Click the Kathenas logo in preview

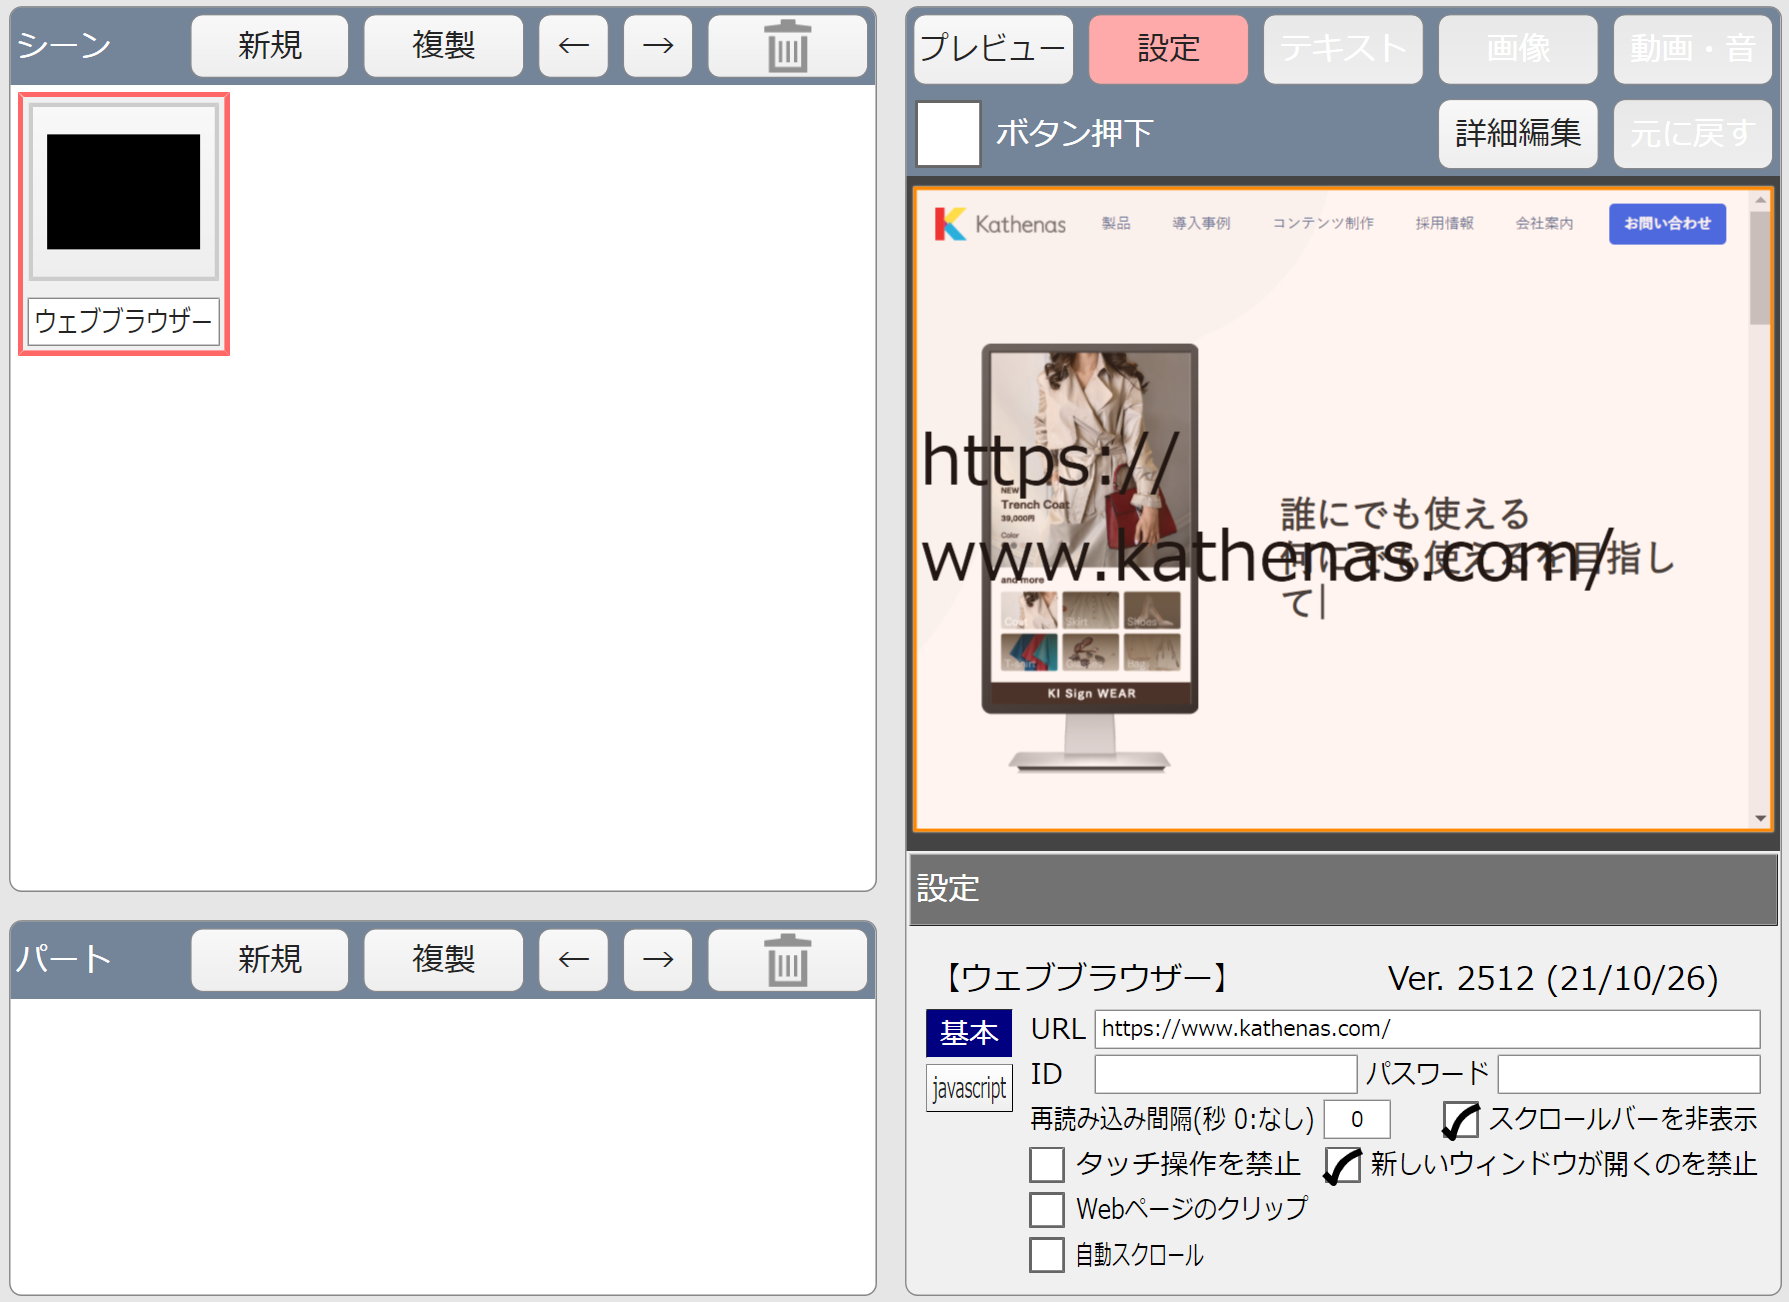(1000, 224)
